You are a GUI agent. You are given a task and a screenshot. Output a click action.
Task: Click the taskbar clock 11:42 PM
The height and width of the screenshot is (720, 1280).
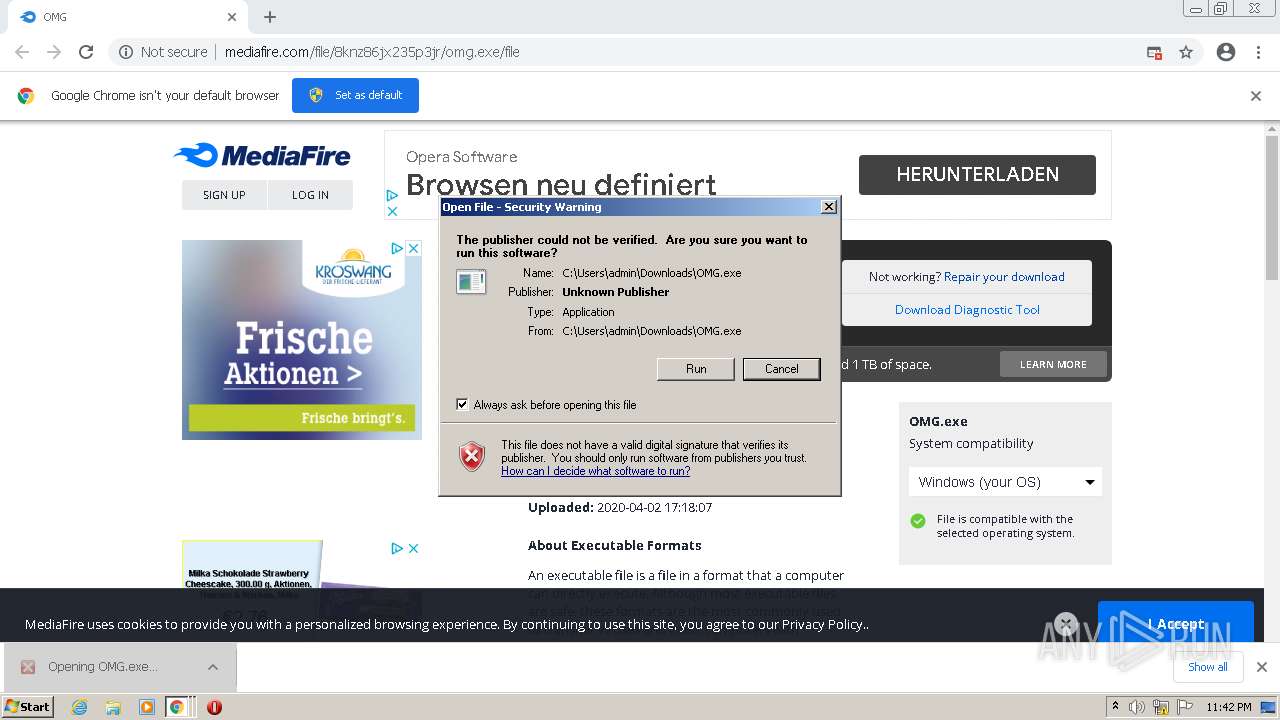[x=1229, y=707]
